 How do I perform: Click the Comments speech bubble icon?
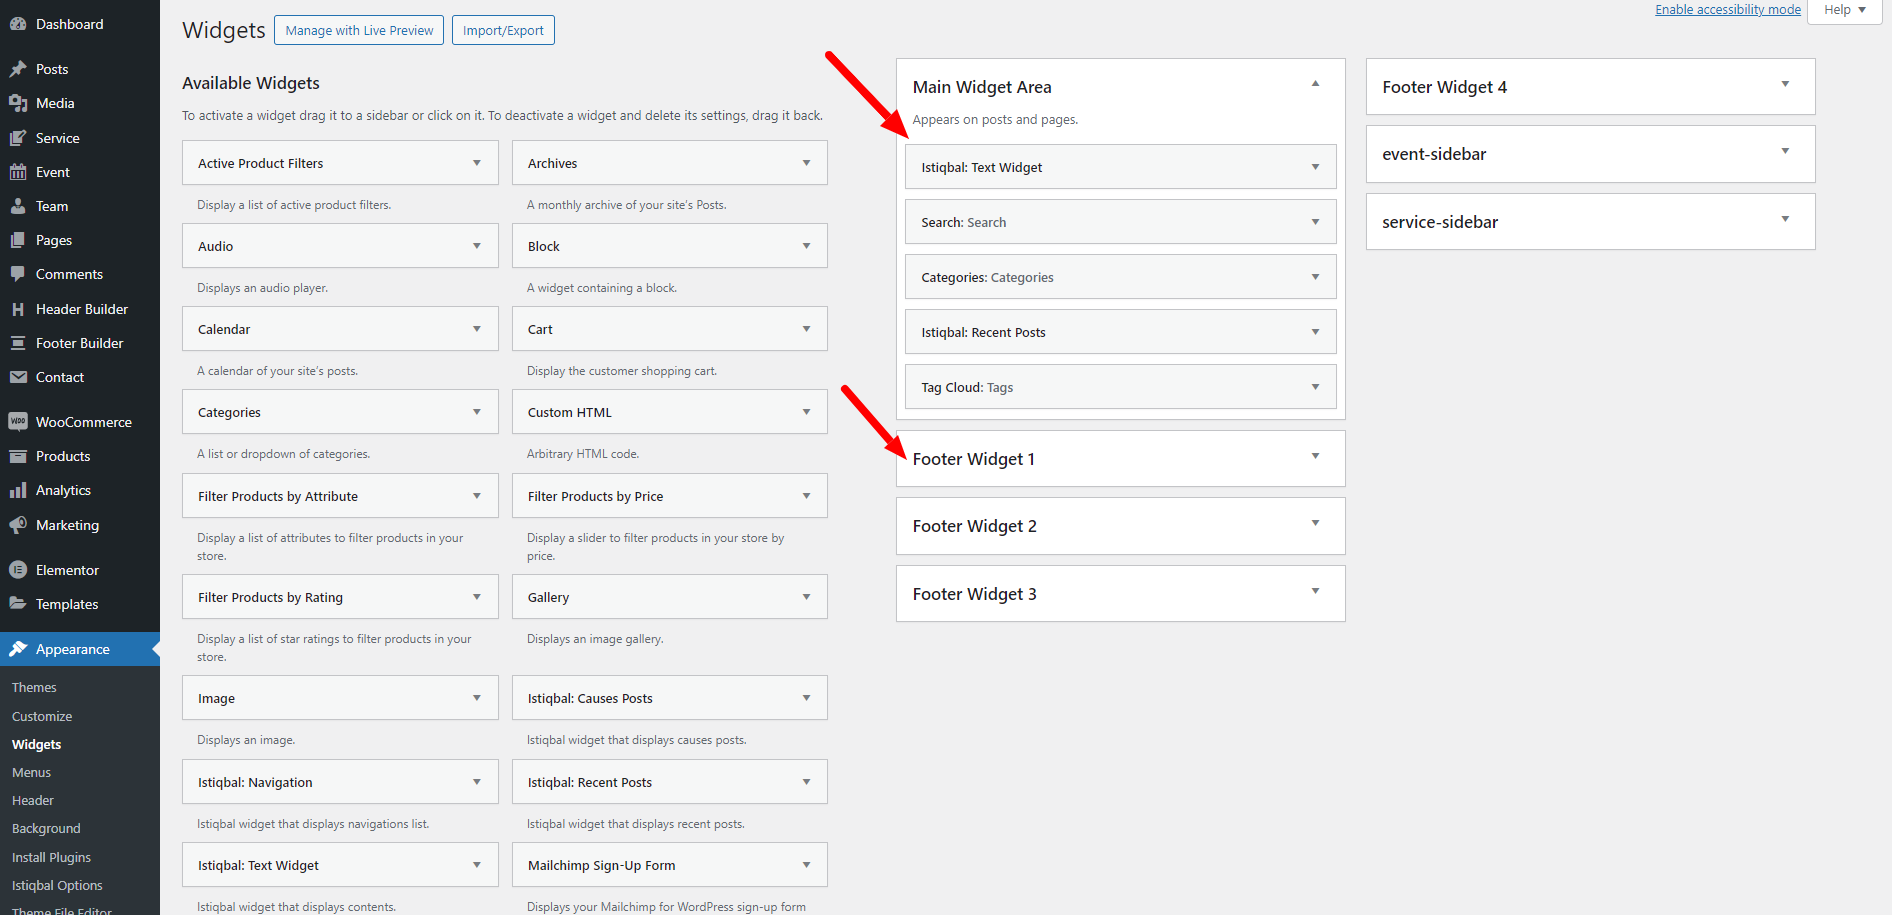[18, 274]
